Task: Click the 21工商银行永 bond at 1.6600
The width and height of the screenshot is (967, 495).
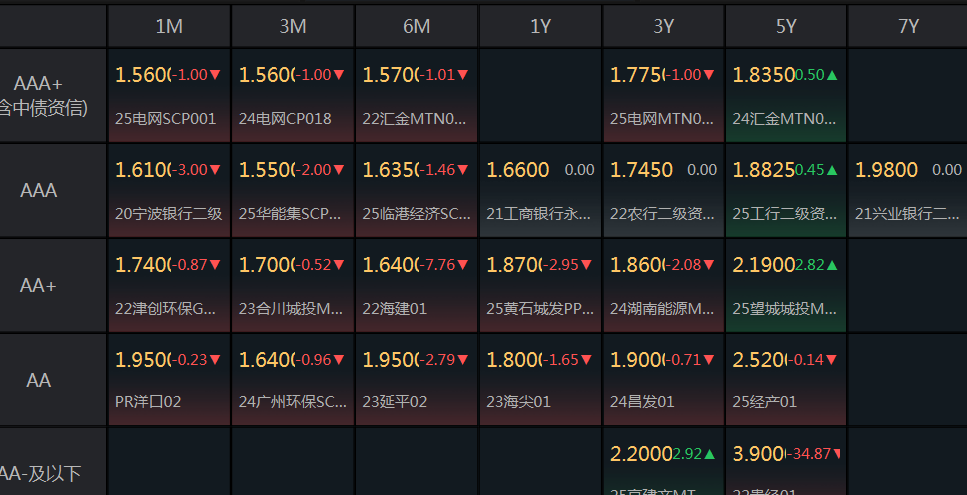Action: pyautogui.click(x=540, y=190)
